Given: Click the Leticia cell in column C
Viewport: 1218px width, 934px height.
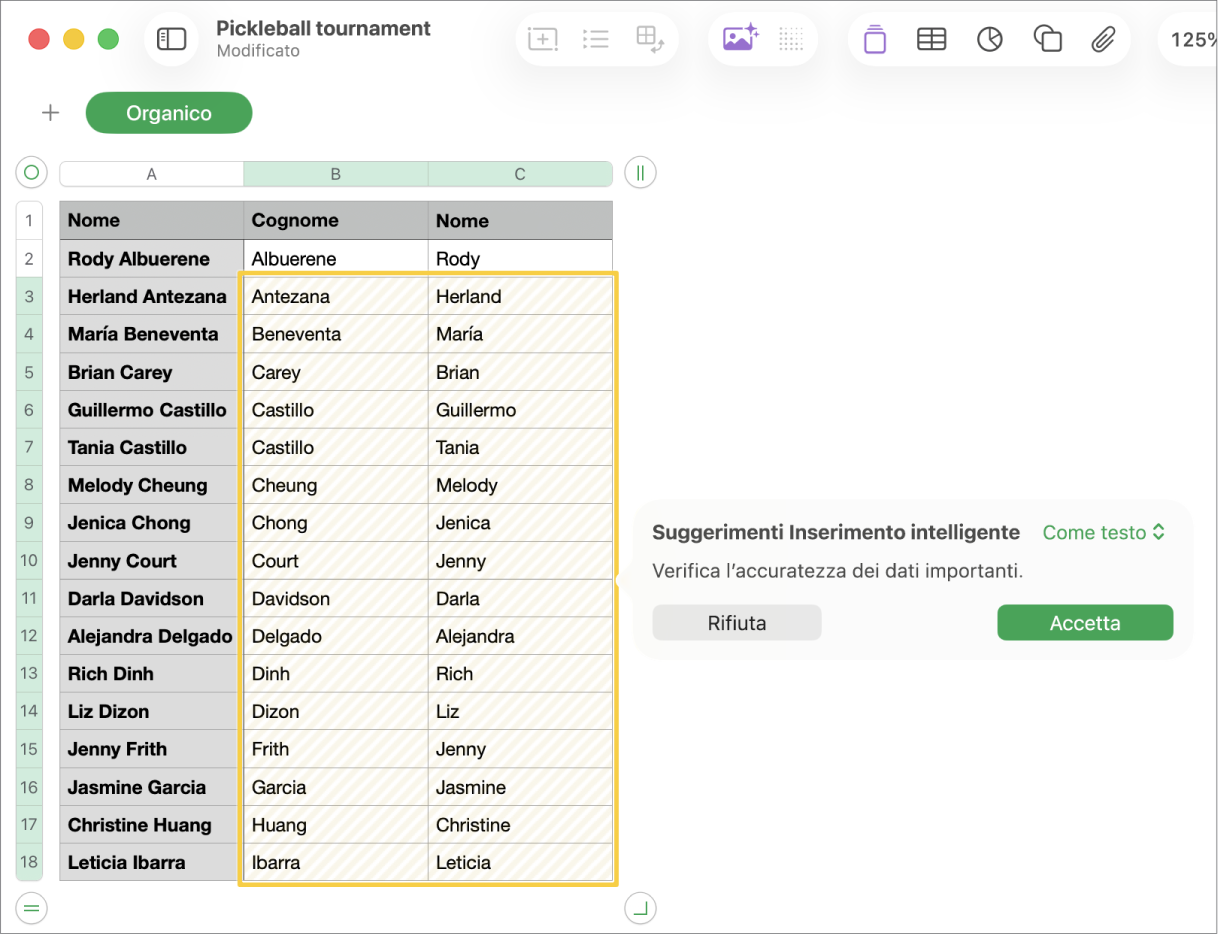Looking at the screenshot, I should point(520,862).
